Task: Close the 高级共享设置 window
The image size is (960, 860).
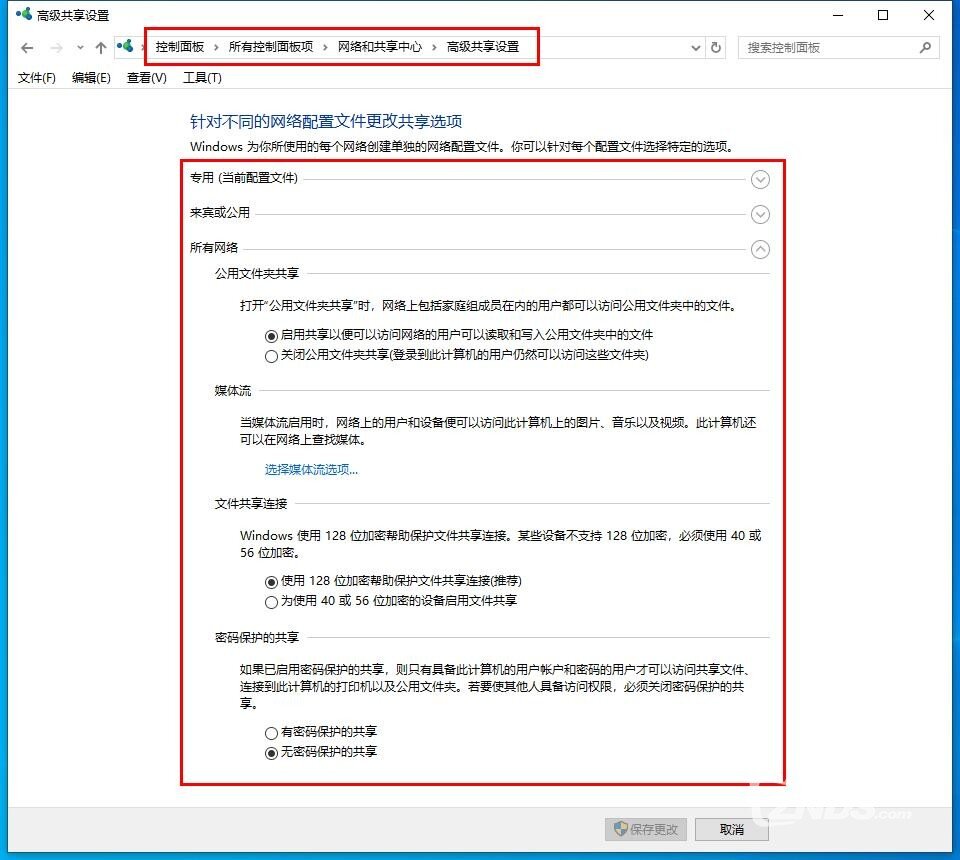Action: point(929,15)
